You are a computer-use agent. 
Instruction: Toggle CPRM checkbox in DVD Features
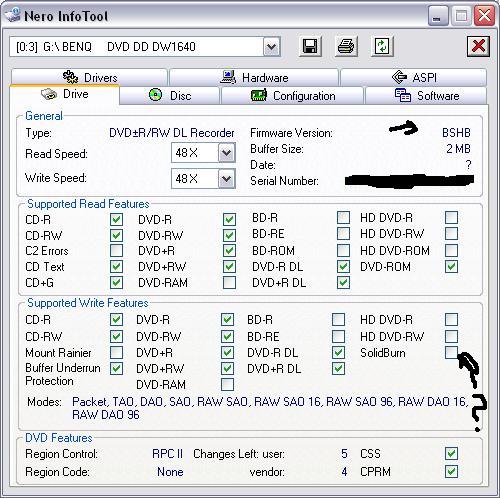[x=451, y=472]
